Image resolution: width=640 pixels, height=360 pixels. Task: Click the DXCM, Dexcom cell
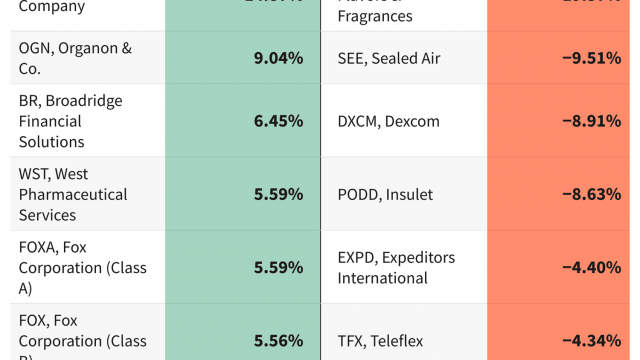(404, 121)
